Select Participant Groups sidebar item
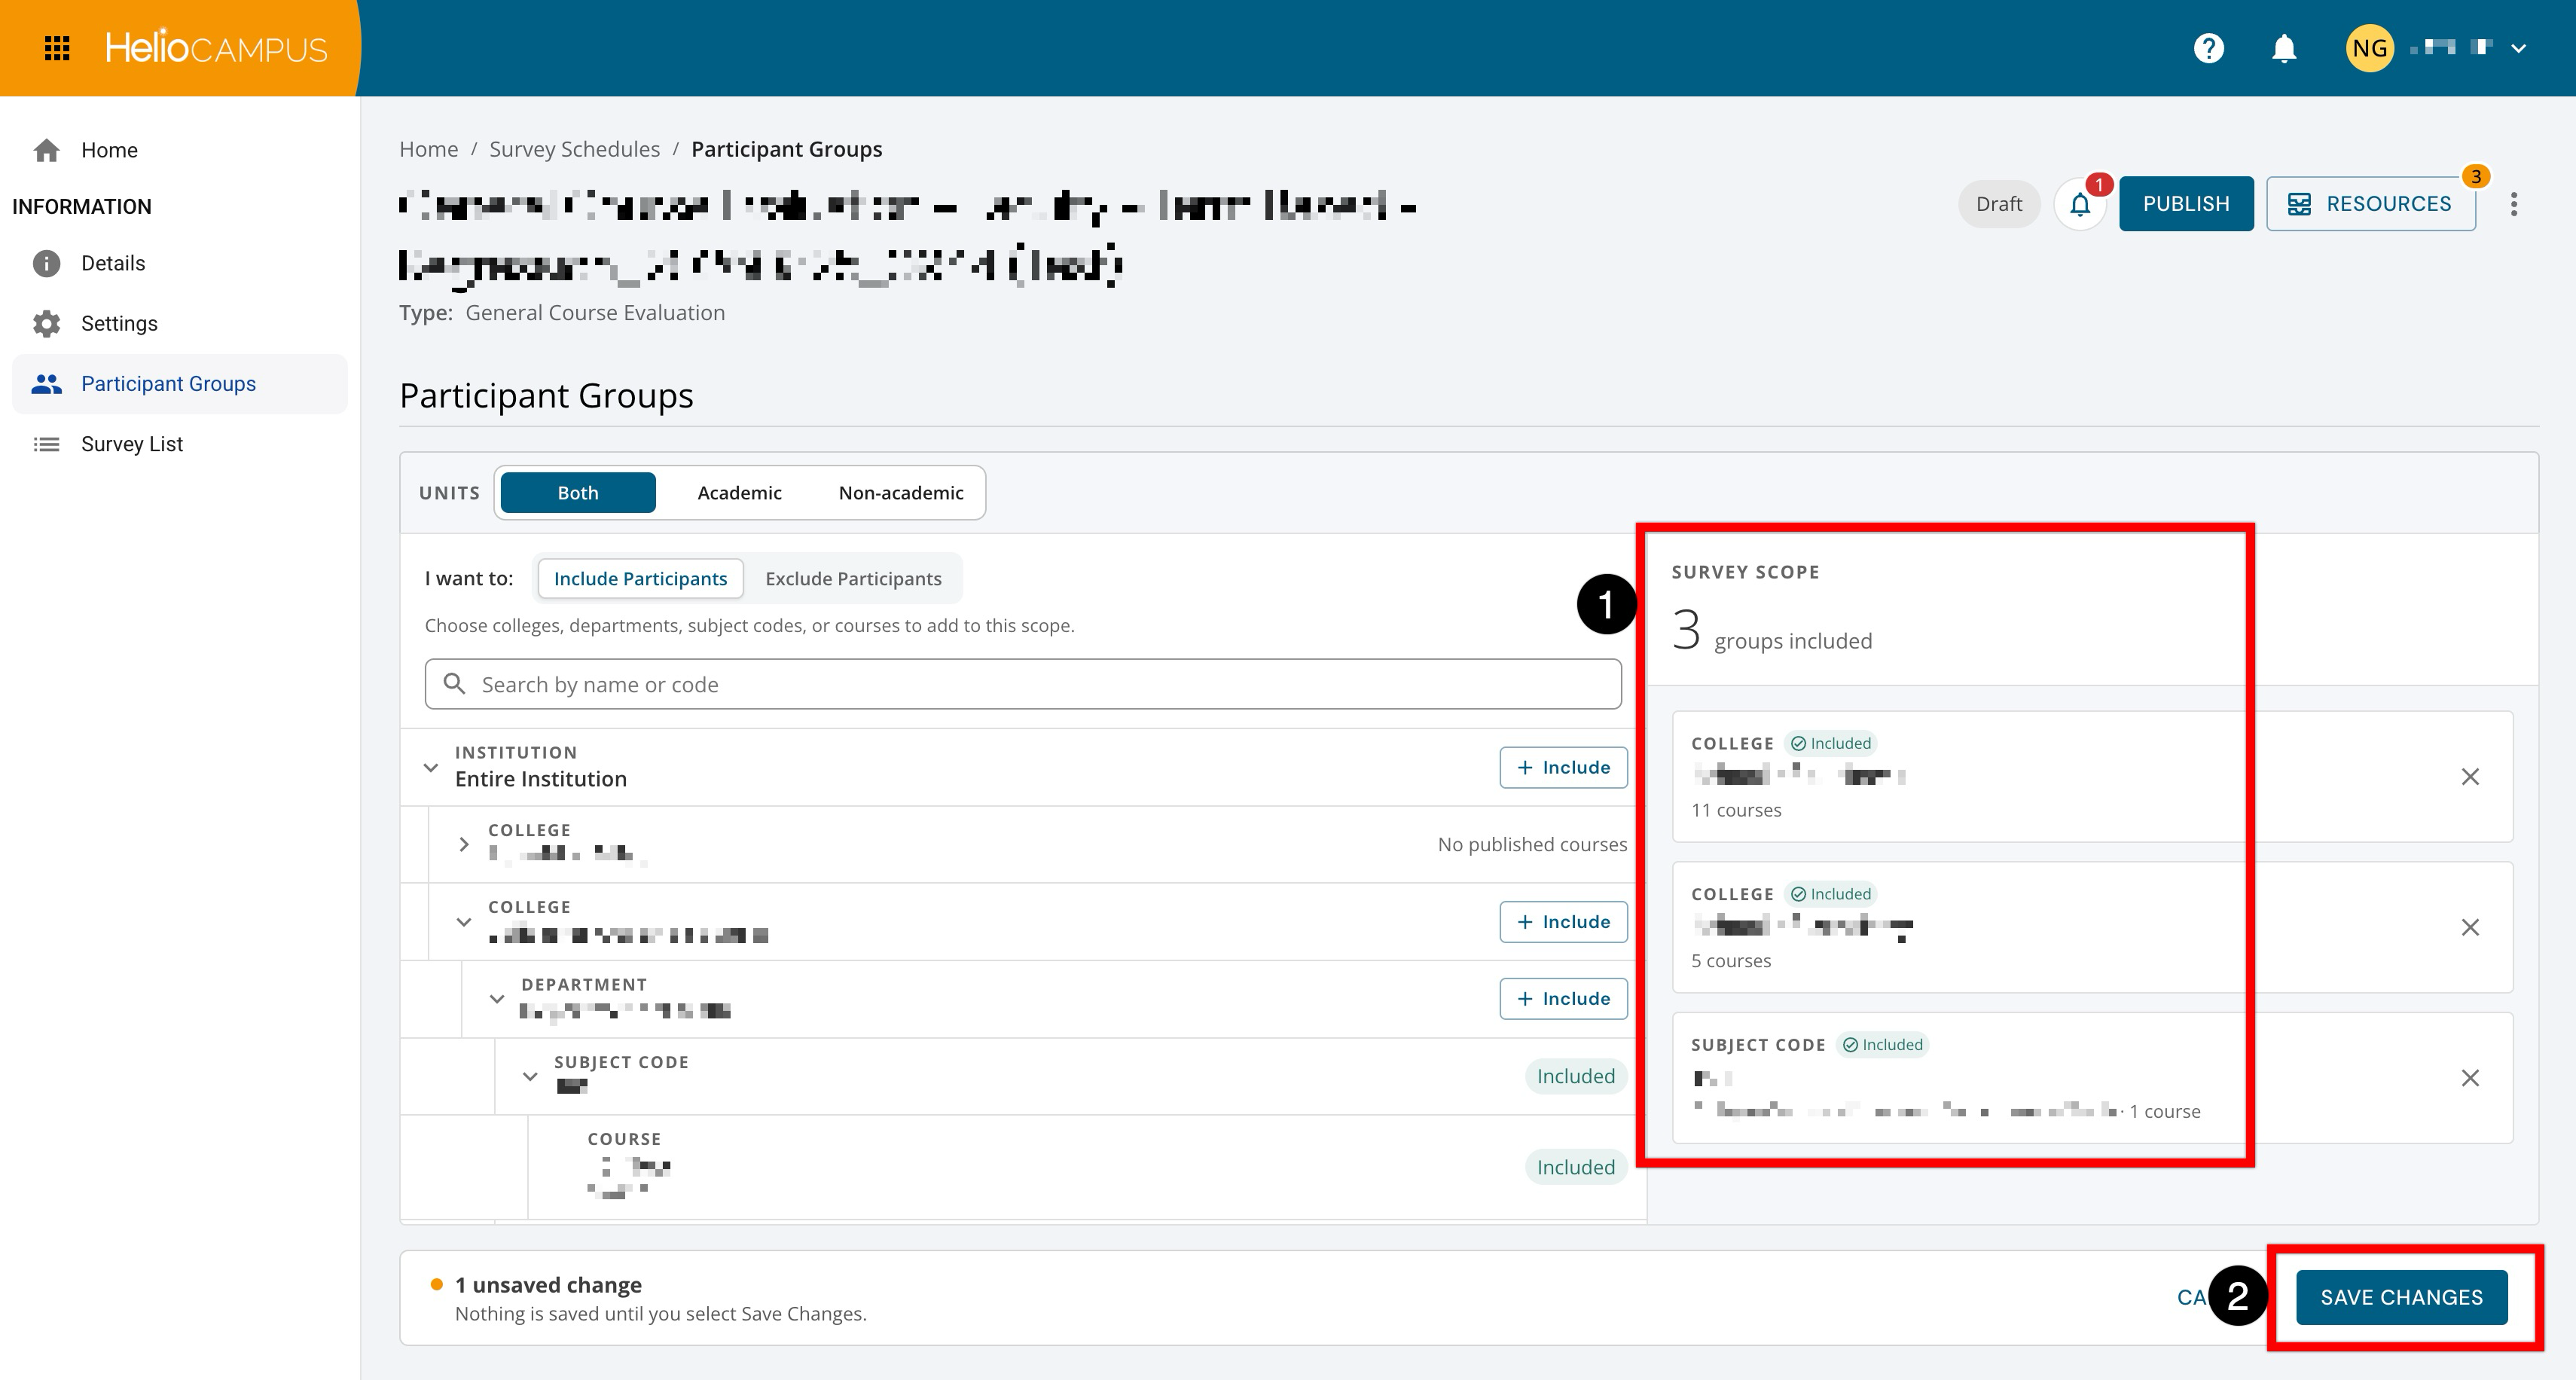This screenshot has width=2576, height=1380. 180,384
